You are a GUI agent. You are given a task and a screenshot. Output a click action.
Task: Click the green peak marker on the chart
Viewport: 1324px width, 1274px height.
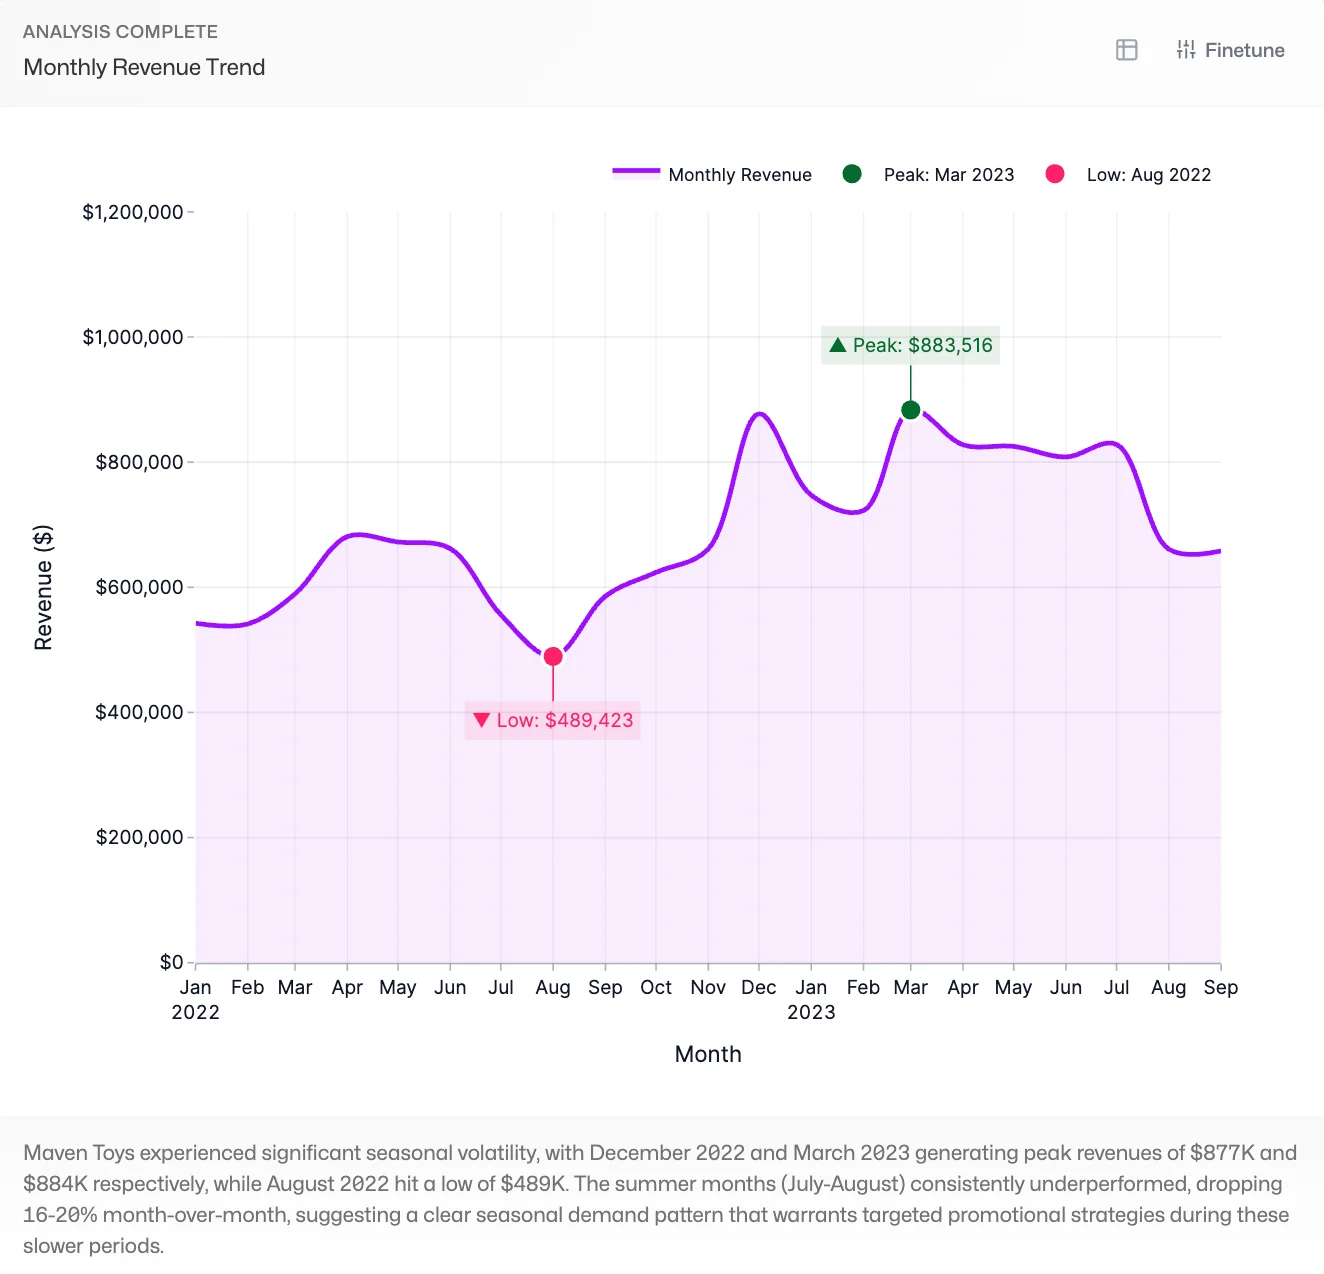tap(910, 408)
